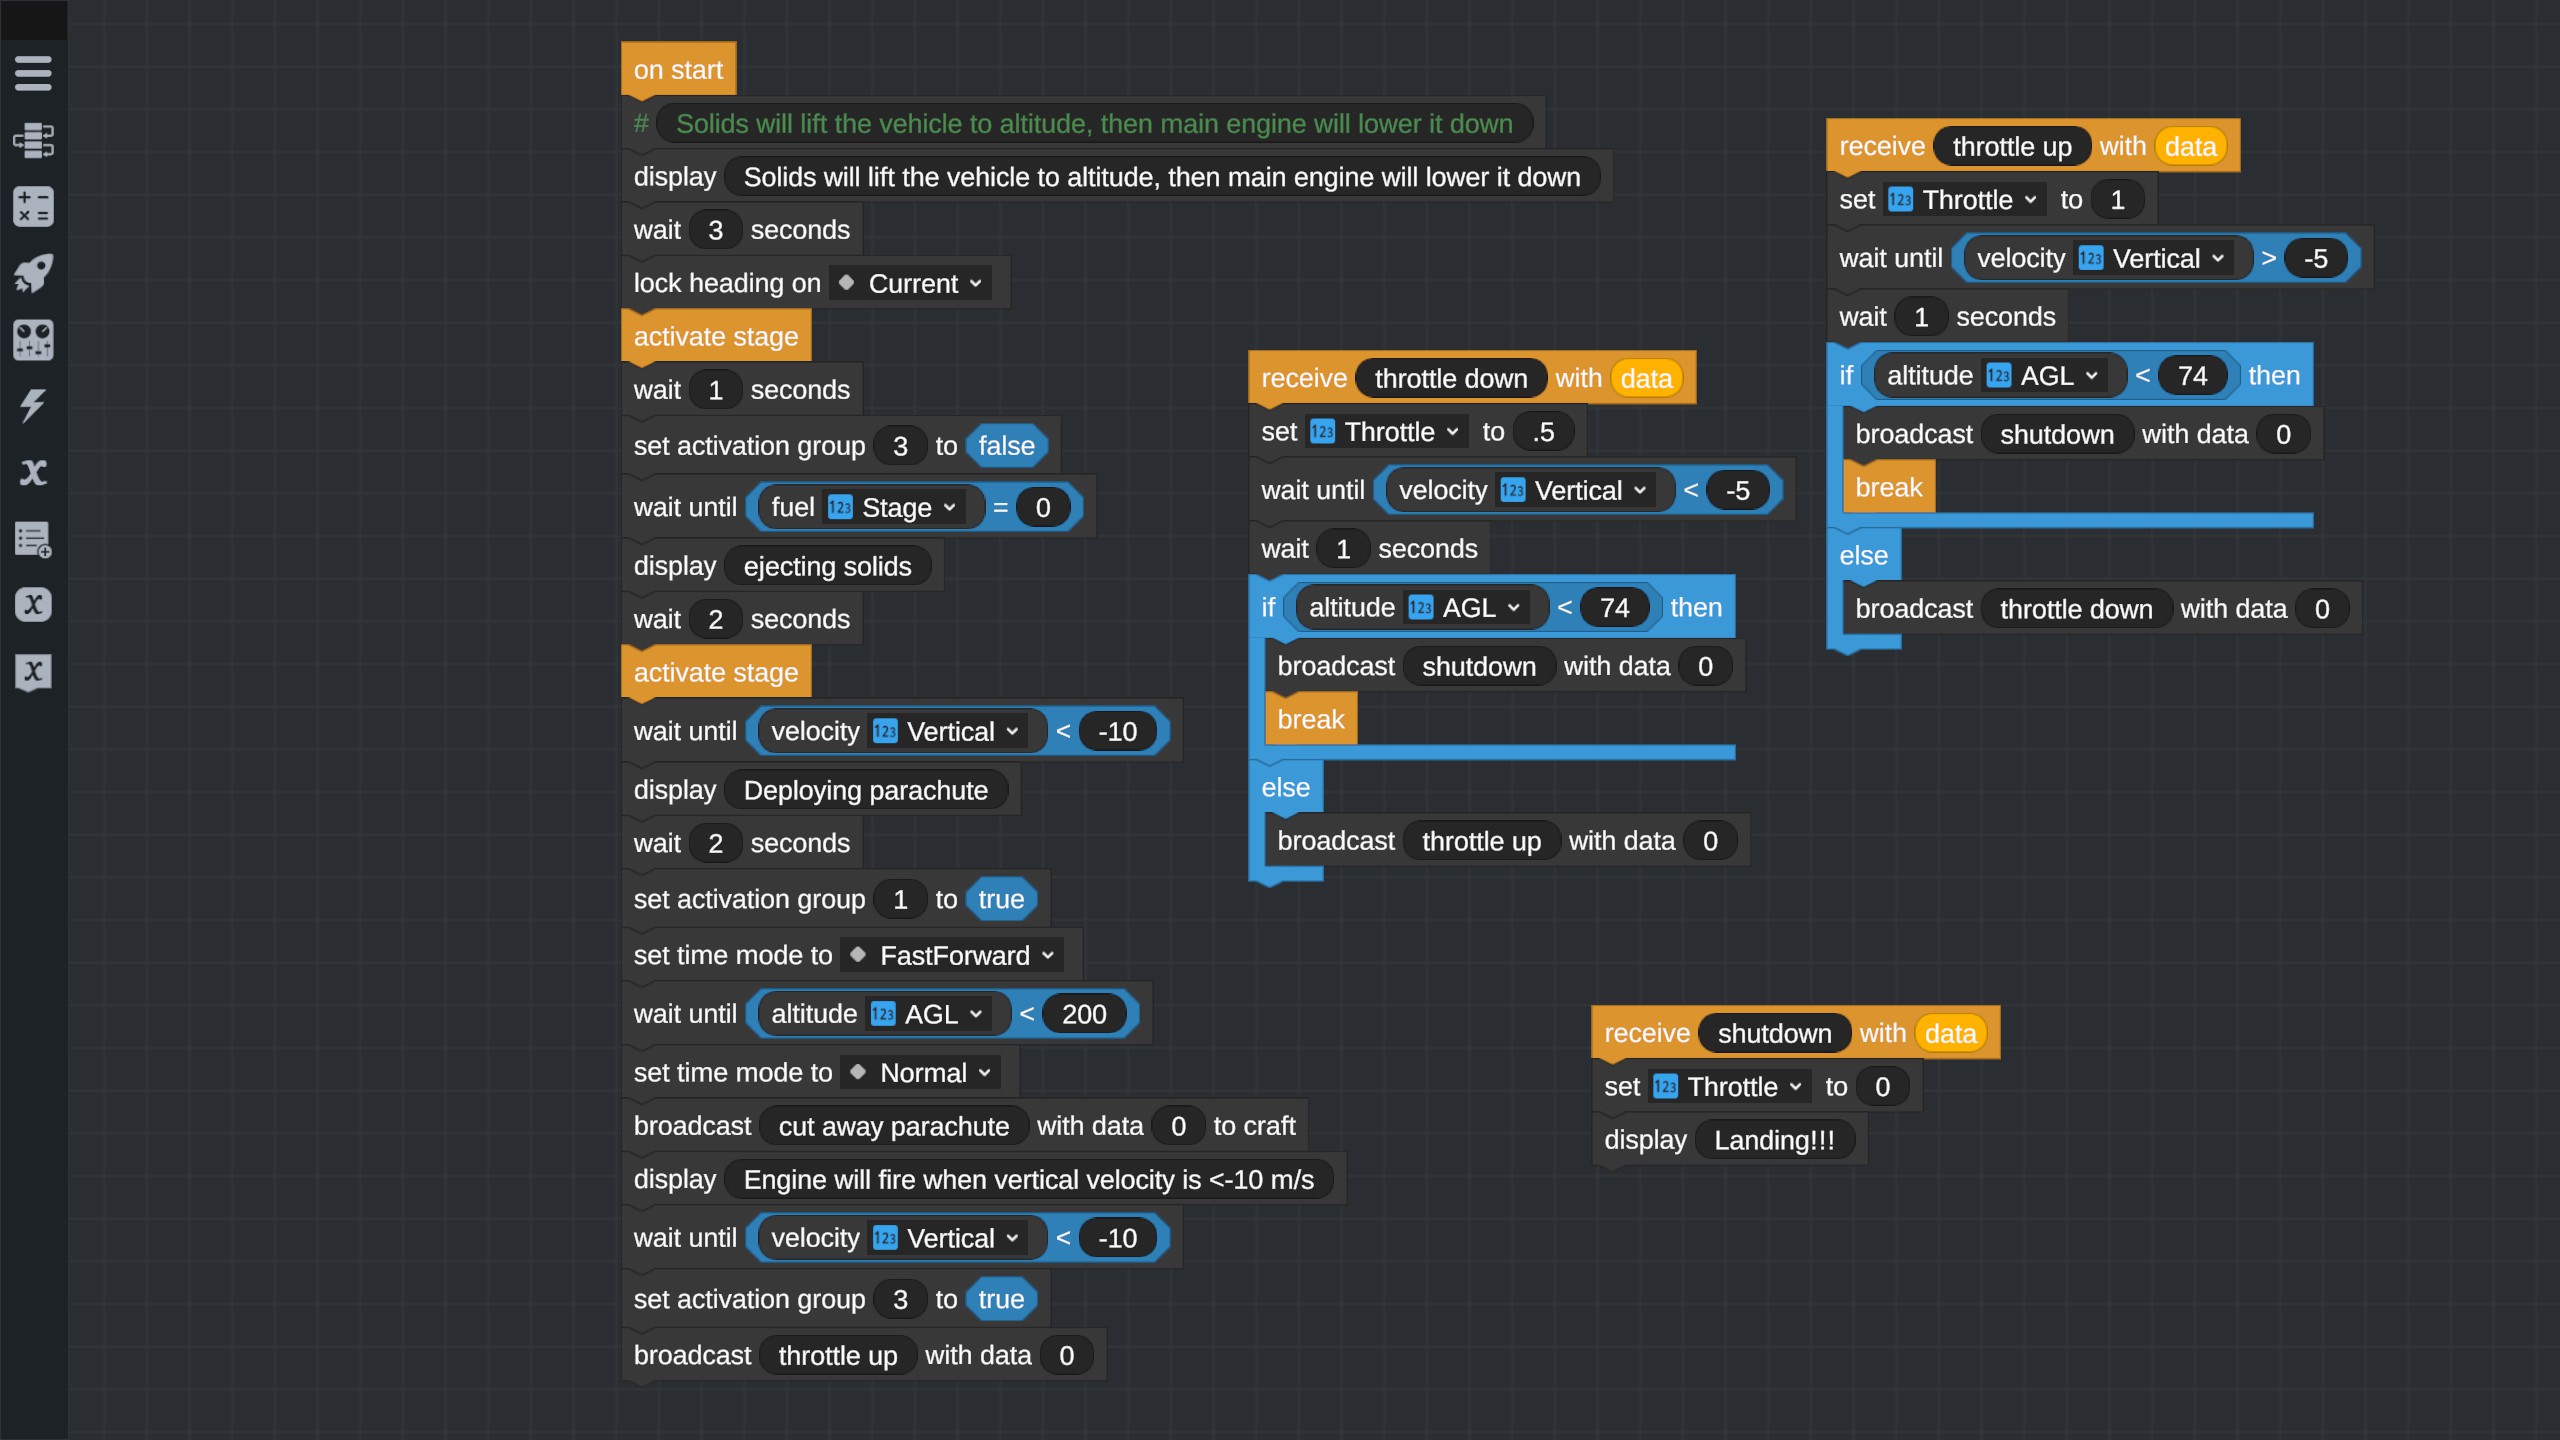
Task: Open the x variables category
Action: pos(33,472)
